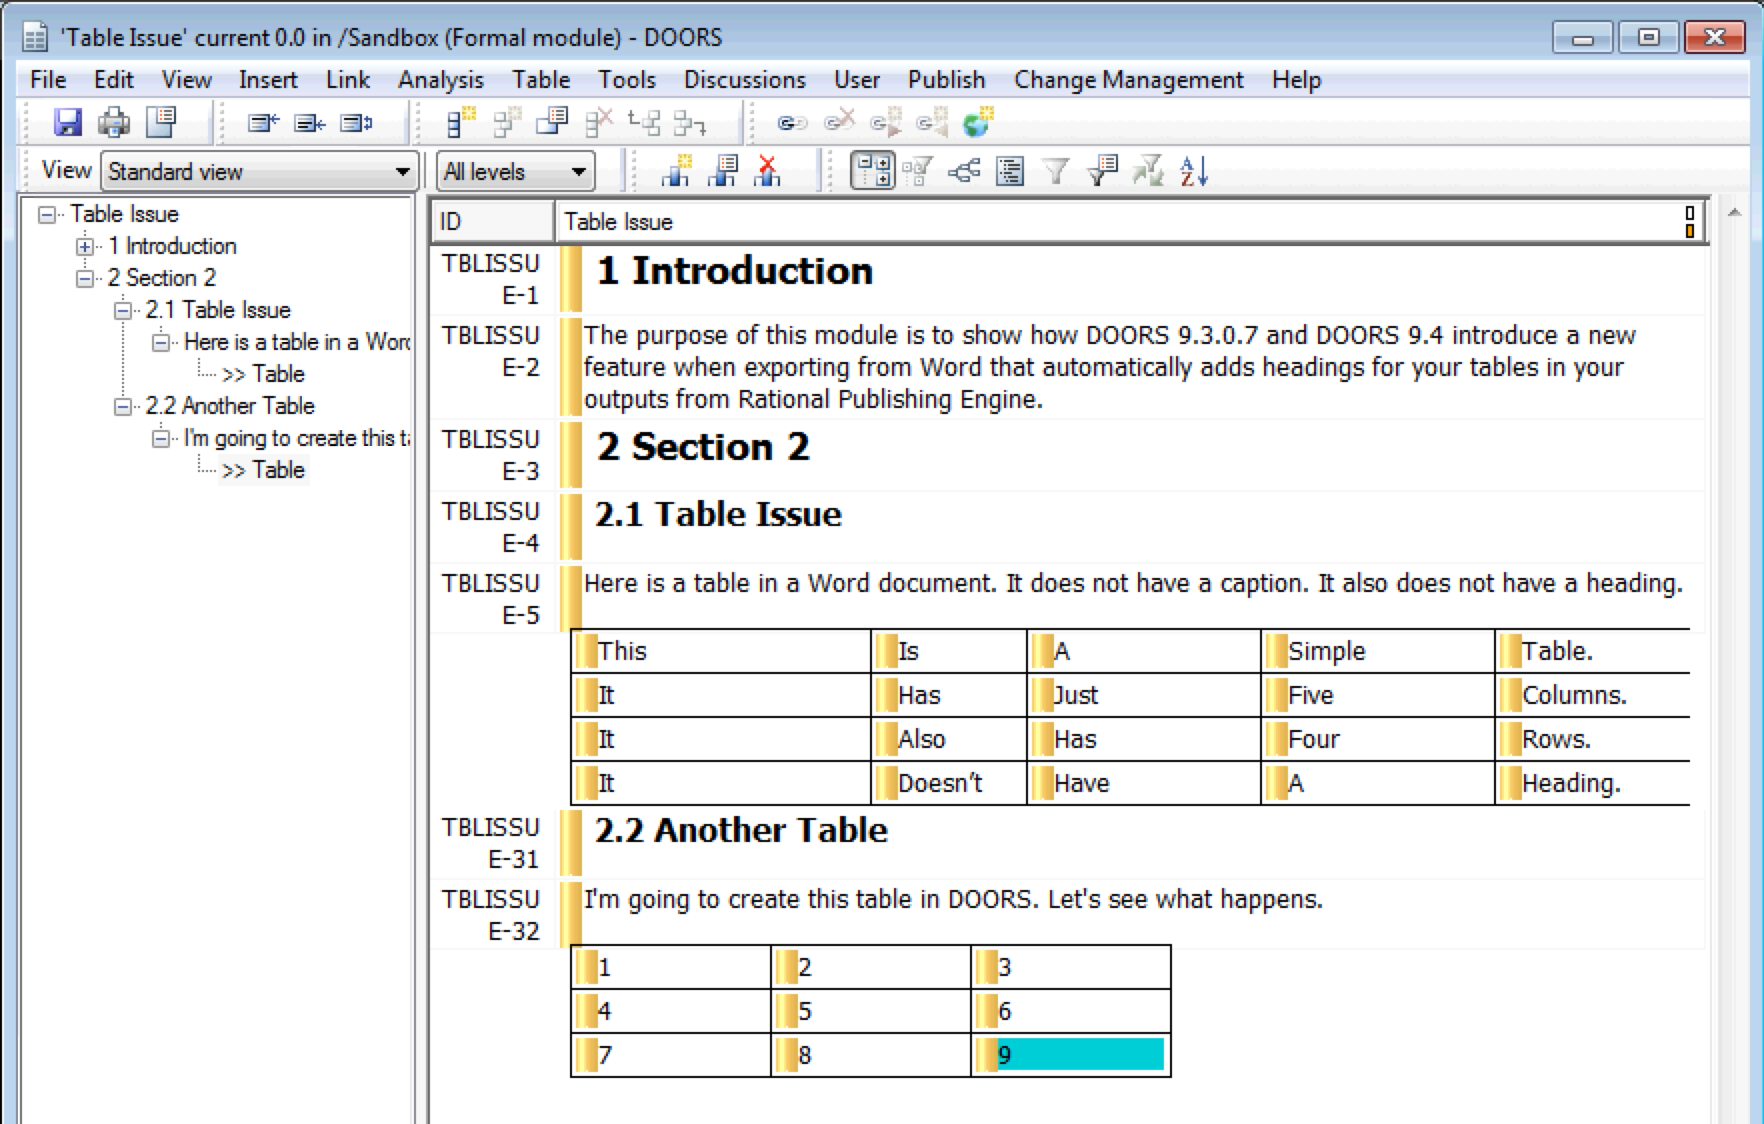The image size is (1764, 1124).
Task: Collapse the 2.2 Another Table tree node
Action: point(123,406)
